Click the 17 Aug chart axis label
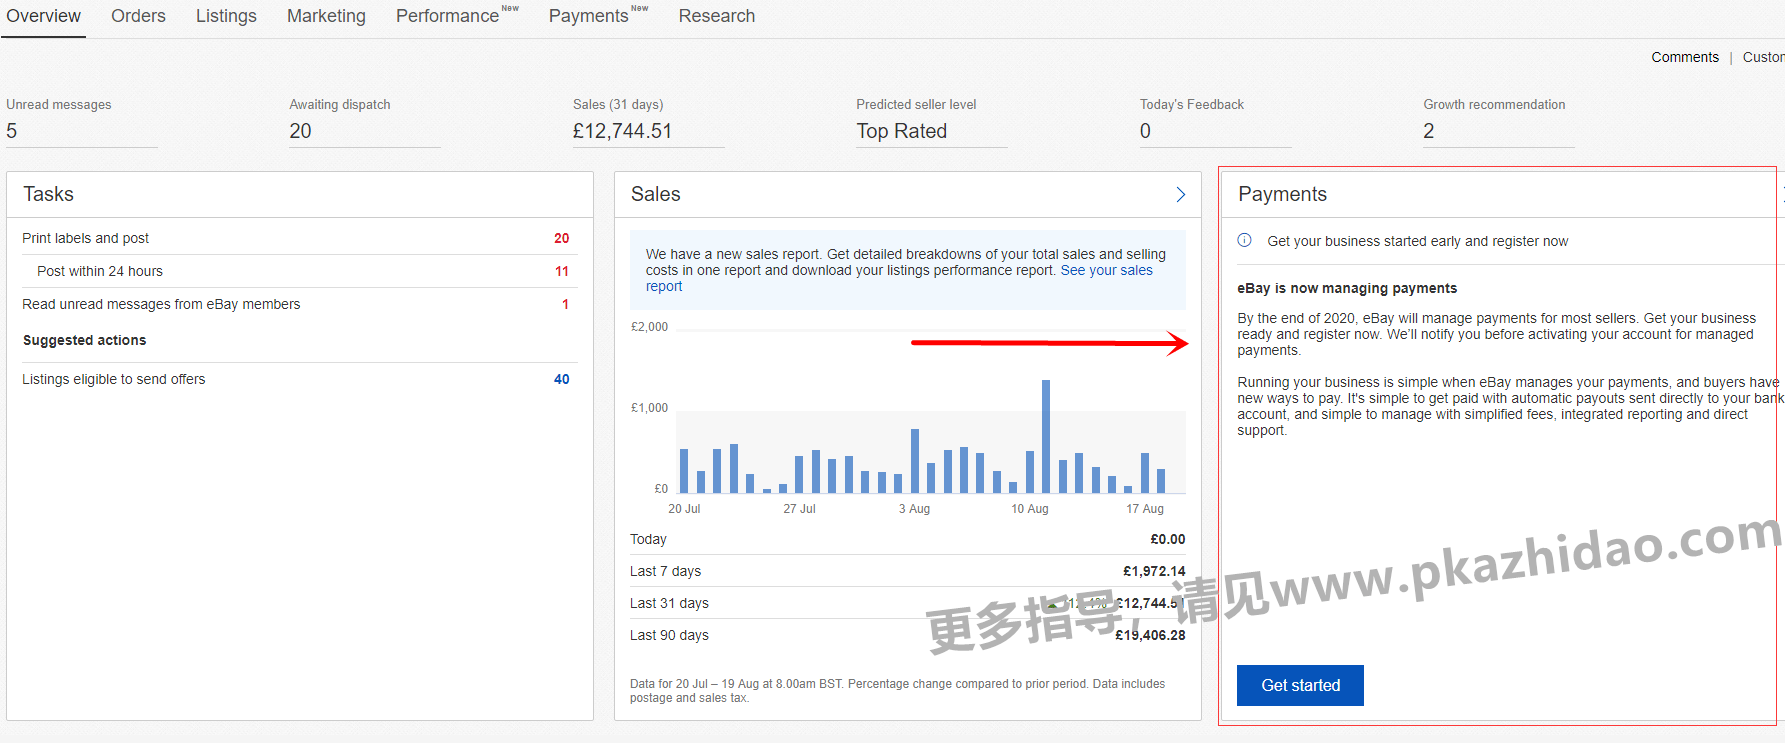The image size is (1785, 743). (1145, 509)
